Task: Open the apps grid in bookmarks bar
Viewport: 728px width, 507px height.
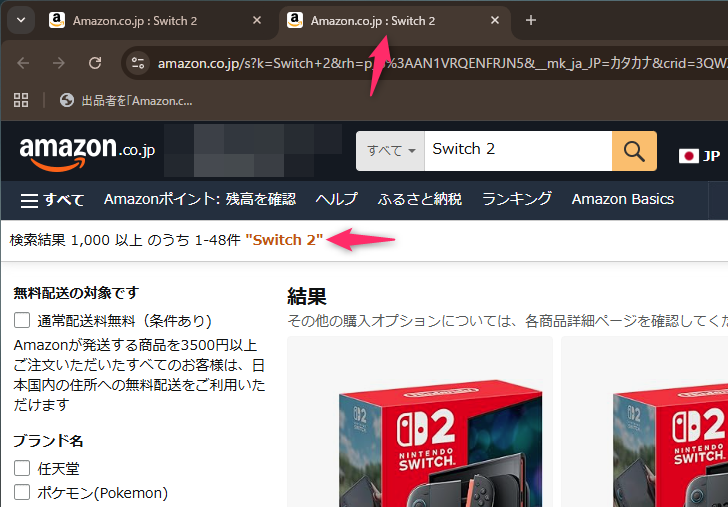Action: tap(21, 100)
